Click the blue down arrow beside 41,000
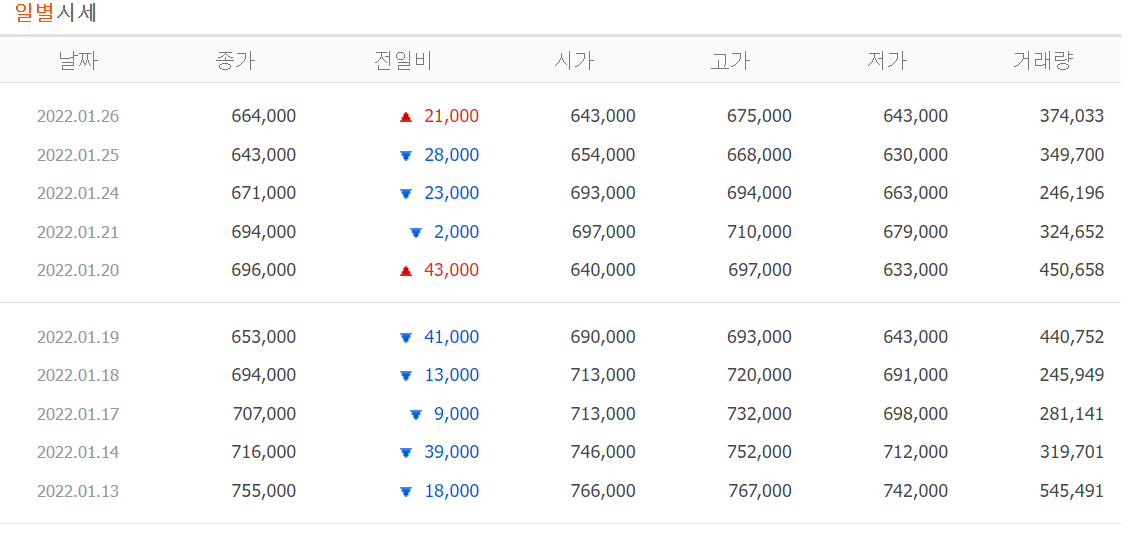Viewport: 1147px width, 533px height. tap(406, 338)
